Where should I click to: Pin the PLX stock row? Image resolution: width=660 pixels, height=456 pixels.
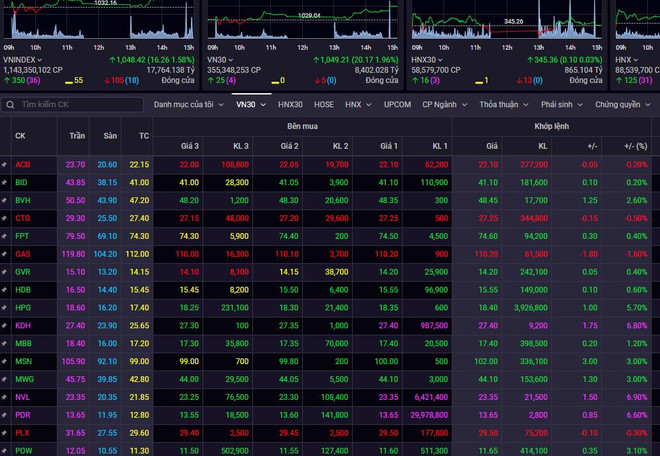coord(4,433)
